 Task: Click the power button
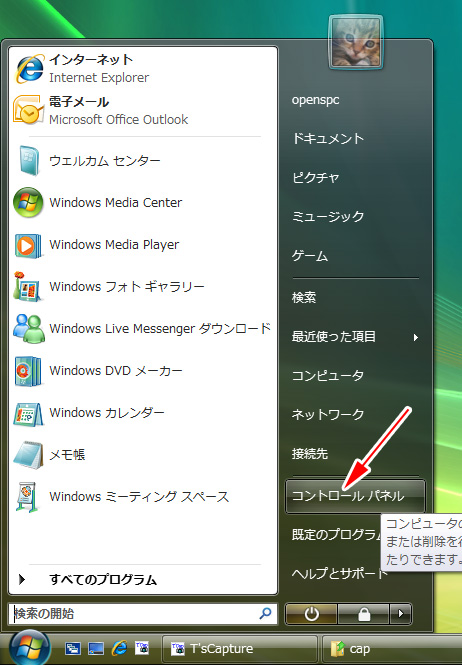311,614
